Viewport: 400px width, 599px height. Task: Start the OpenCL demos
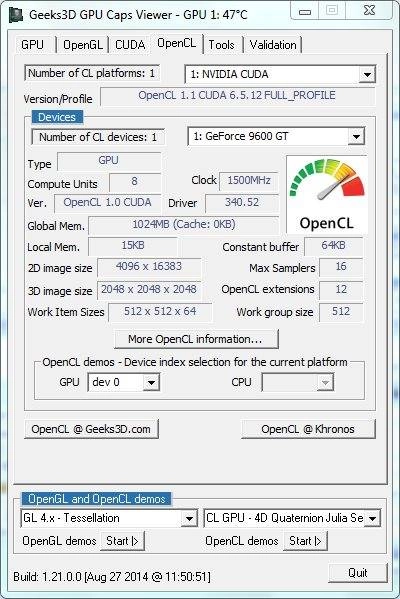coord(305,541)
